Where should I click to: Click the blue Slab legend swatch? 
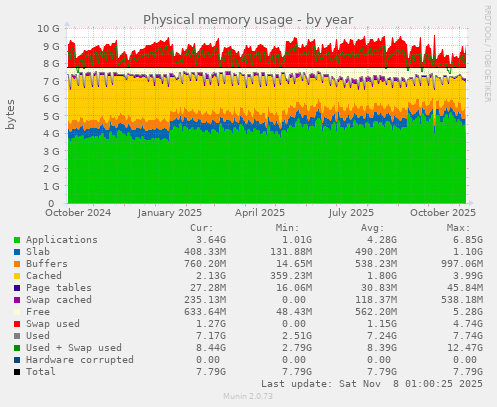[x=17, y=252]
